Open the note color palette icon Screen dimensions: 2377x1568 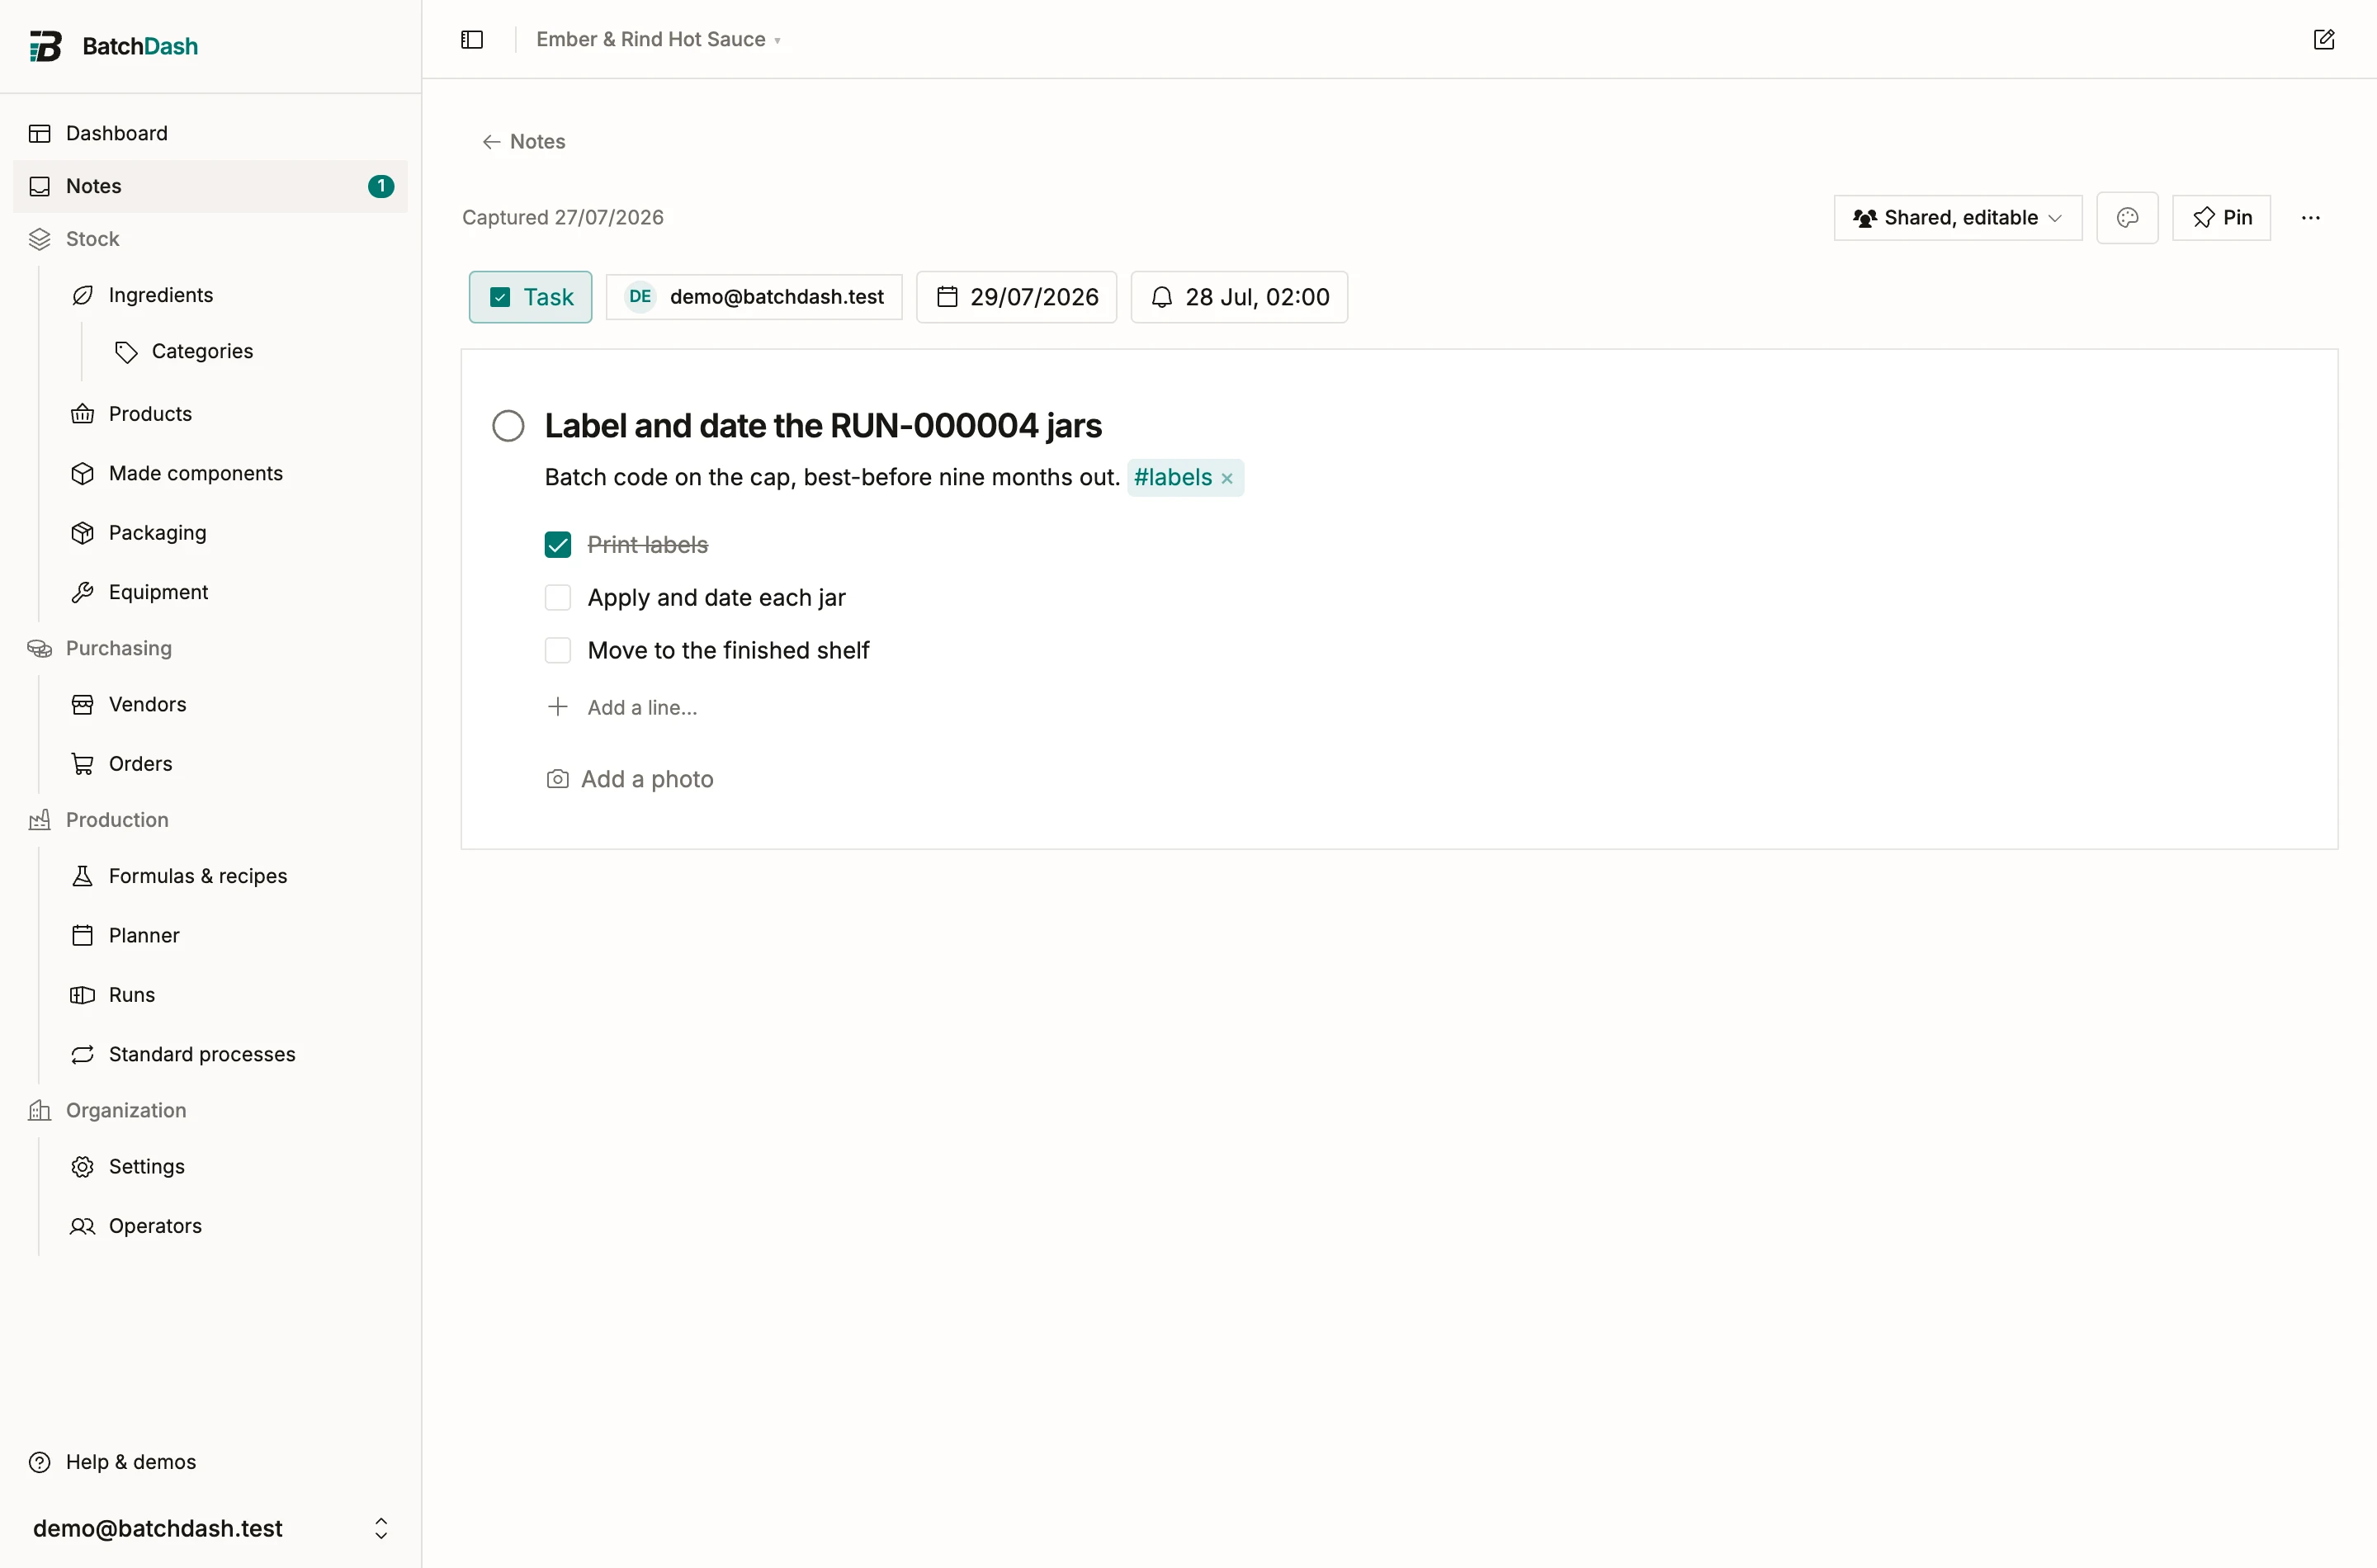(x=2127, y=217)
